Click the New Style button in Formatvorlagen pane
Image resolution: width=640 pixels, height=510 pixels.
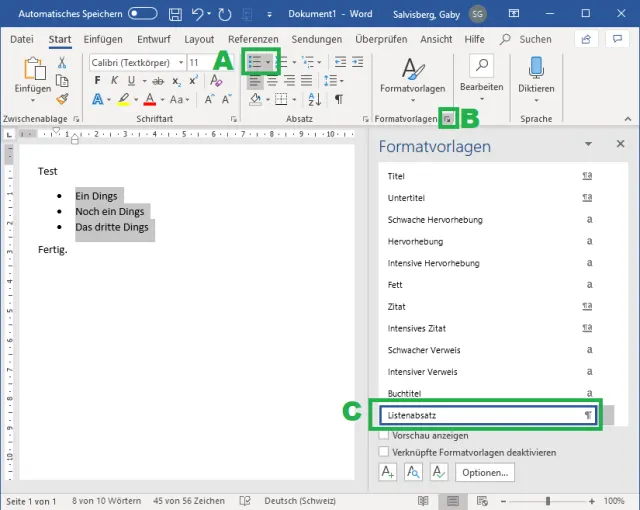coord(388,473)
